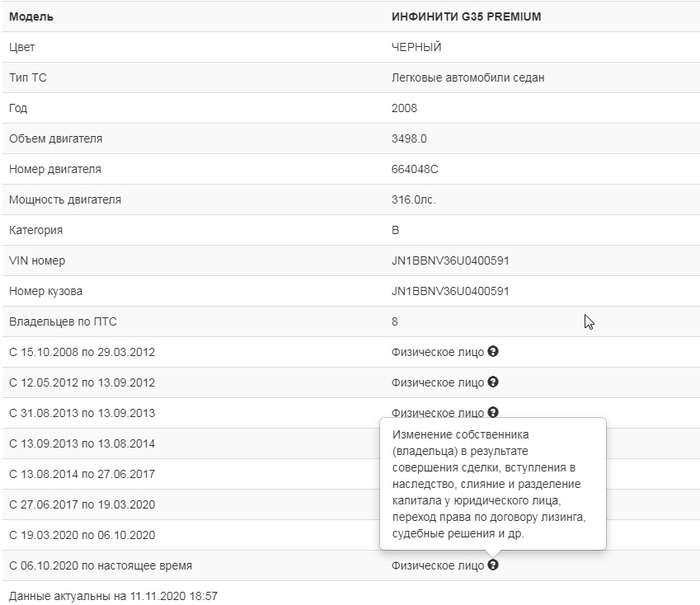Click the engine number 664048C

click(x=415, y=169)
